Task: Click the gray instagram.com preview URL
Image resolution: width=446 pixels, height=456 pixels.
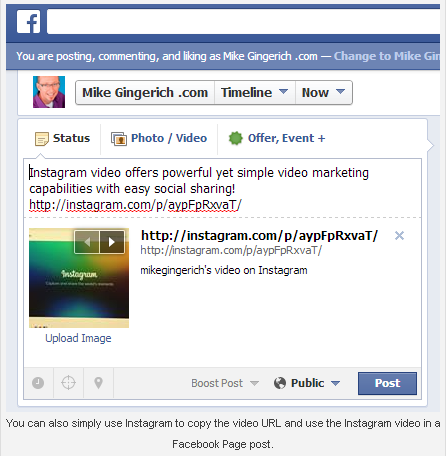Action: point(231,250)
